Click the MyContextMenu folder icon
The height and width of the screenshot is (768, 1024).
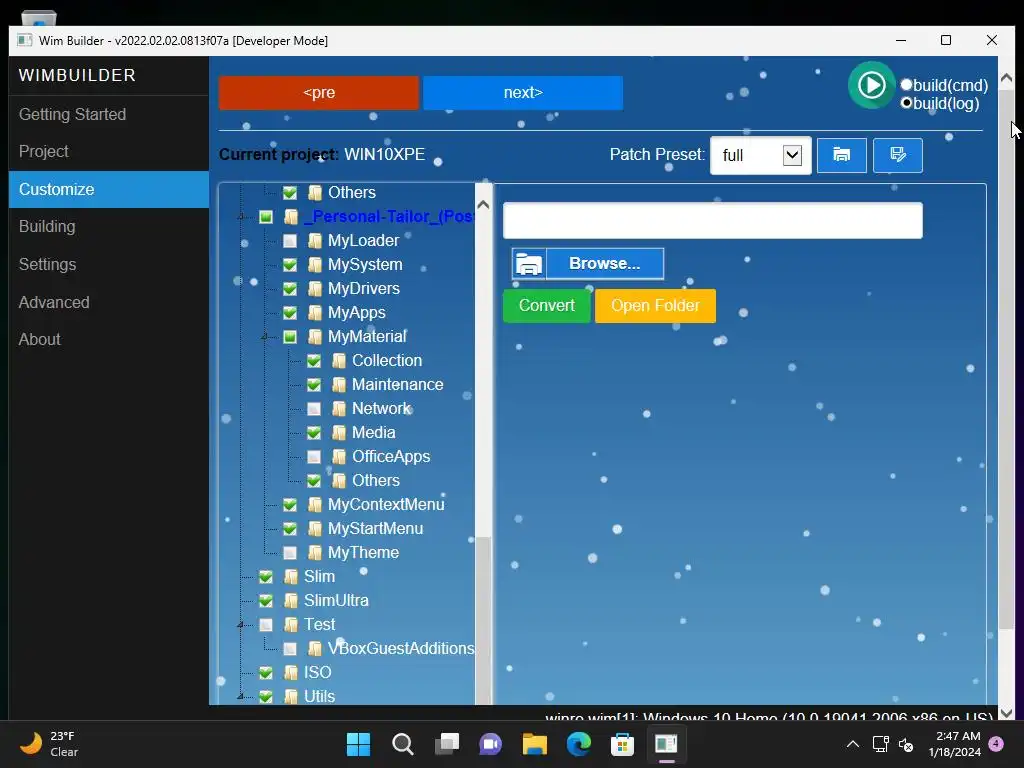(315, 505)
